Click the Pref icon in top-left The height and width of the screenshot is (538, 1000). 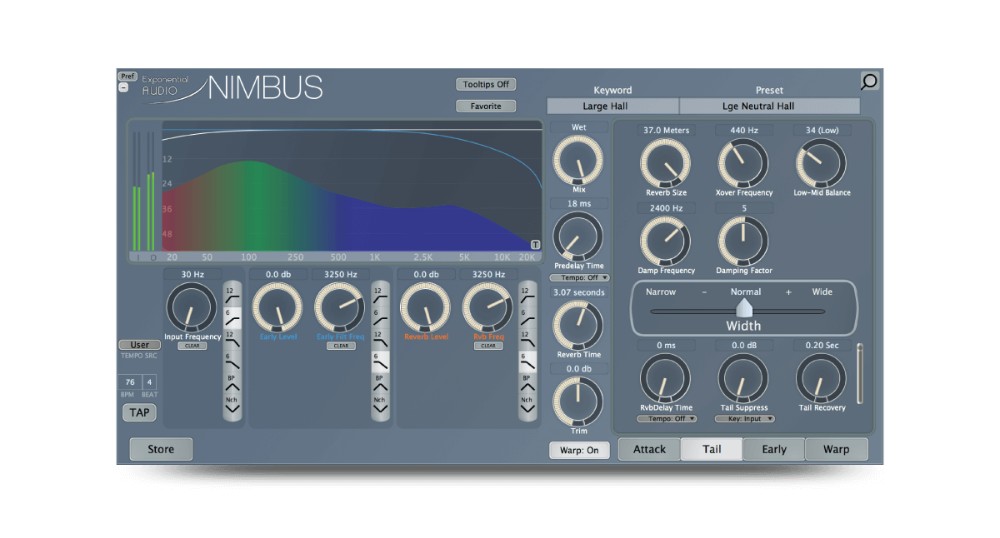pyautogui.click(x=128, y=76)
